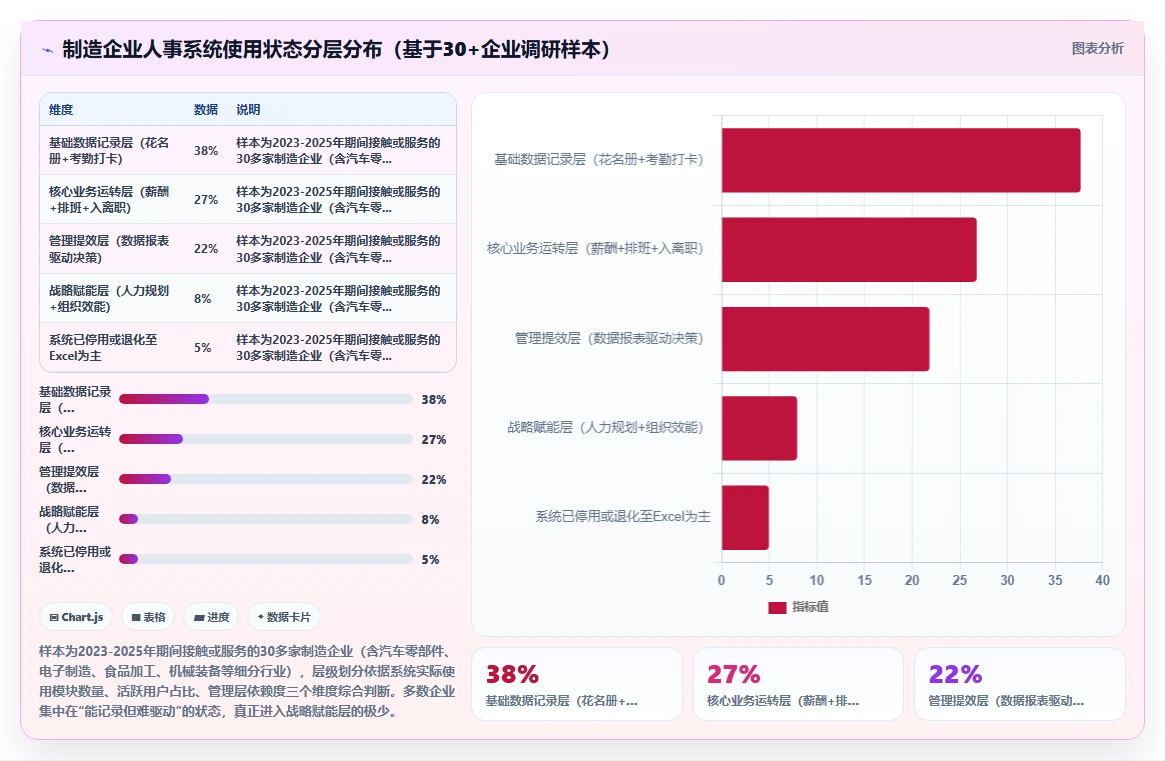This screenshot has height=761, width=1165.
Task: Click the 数据 table column header
Action: point(206,109)
